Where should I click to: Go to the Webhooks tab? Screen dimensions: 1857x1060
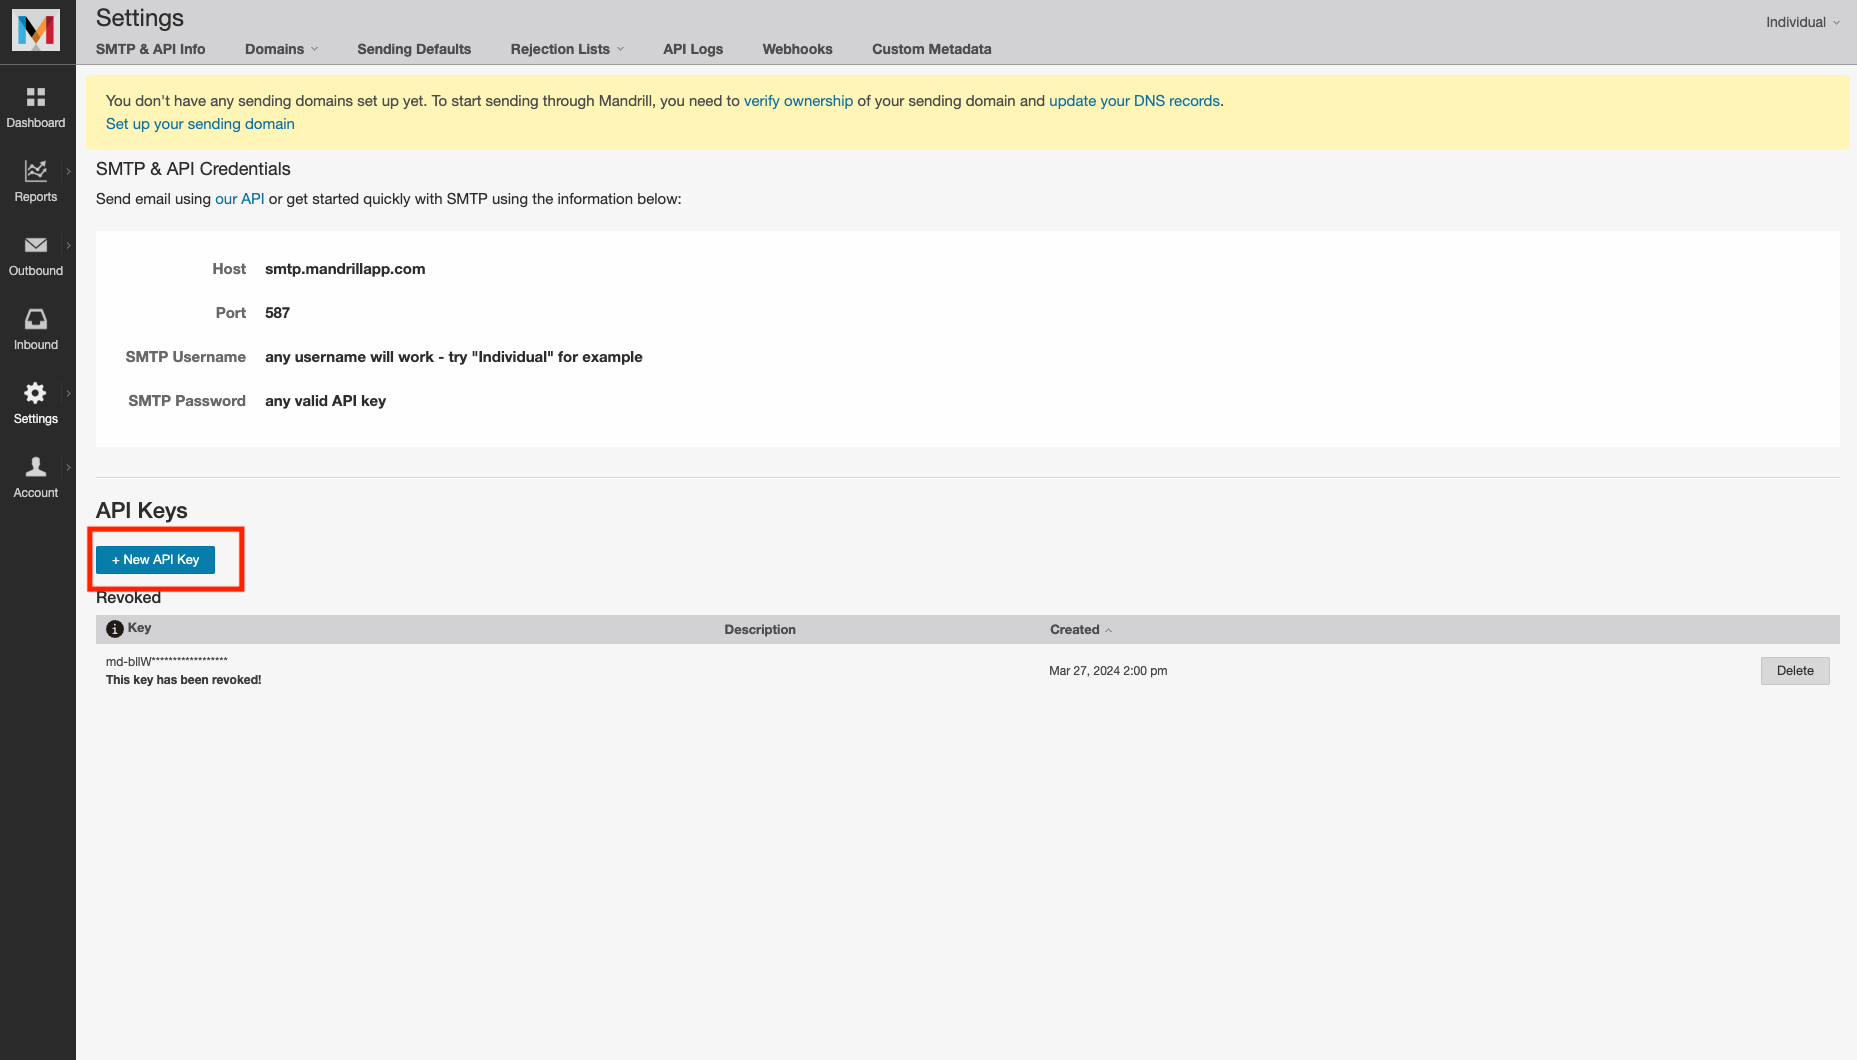coord(797,49)
